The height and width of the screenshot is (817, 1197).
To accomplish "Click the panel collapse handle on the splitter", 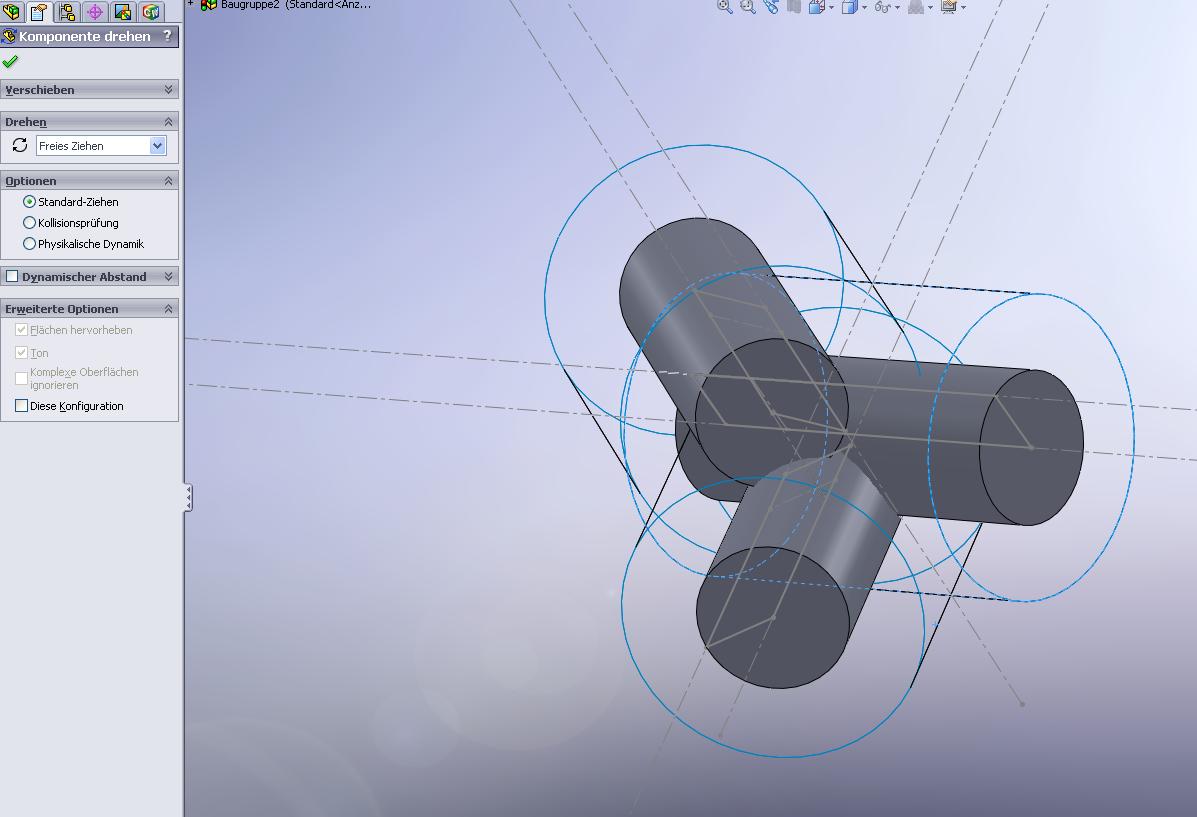I will 188,497.
